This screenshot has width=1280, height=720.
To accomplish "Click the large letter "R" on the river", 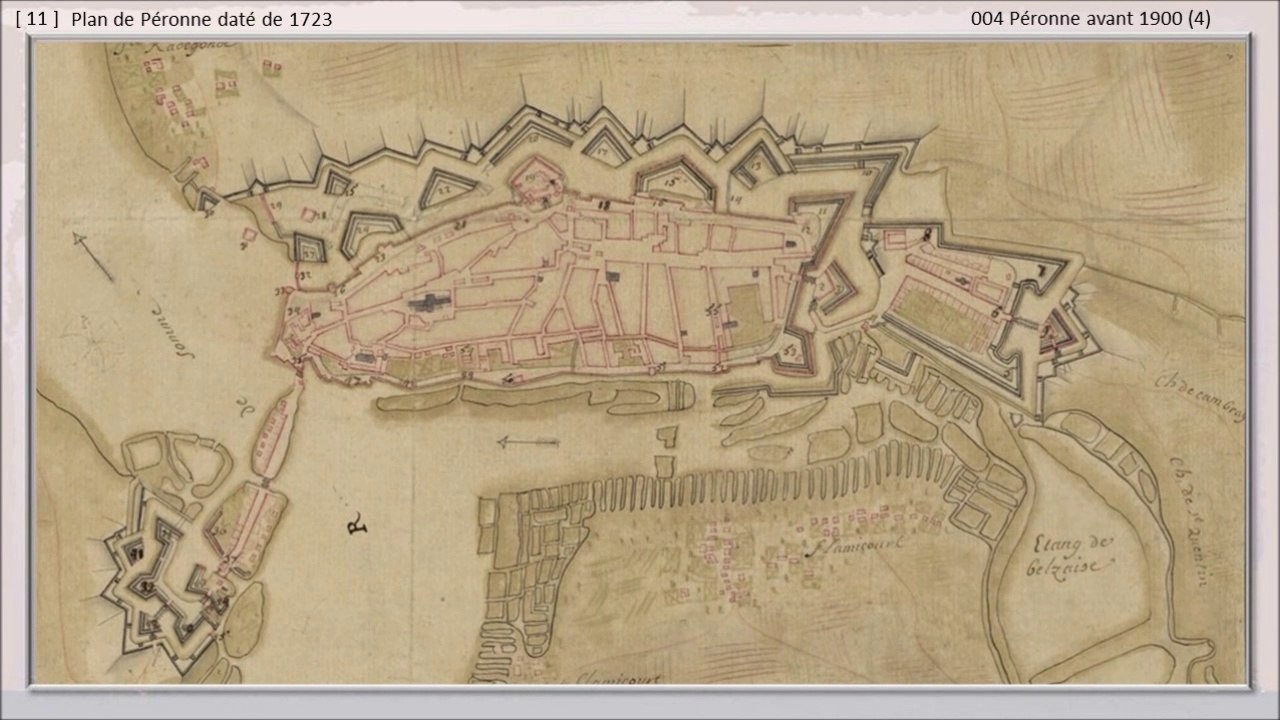I will pyautogui.click(x=356, y=524).
